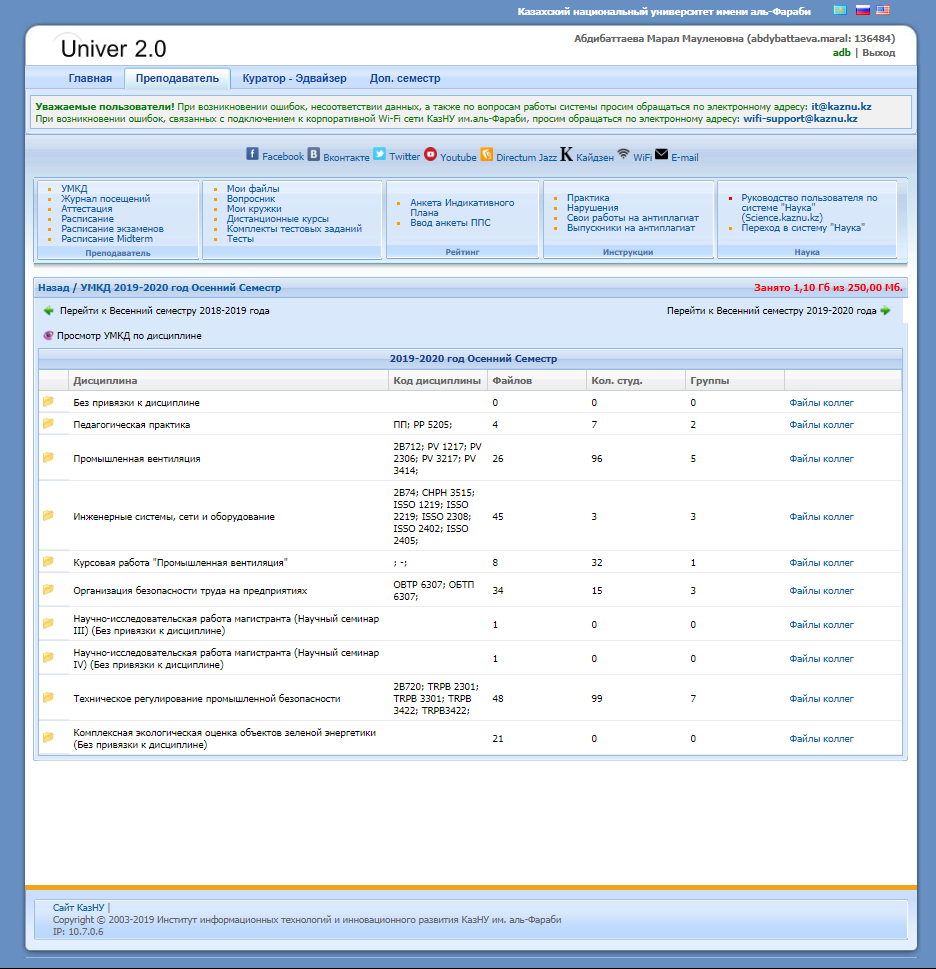Open Переход в систему "Наука" link
This screenshot has width=936, height=969.
click(x=803, y=227)
